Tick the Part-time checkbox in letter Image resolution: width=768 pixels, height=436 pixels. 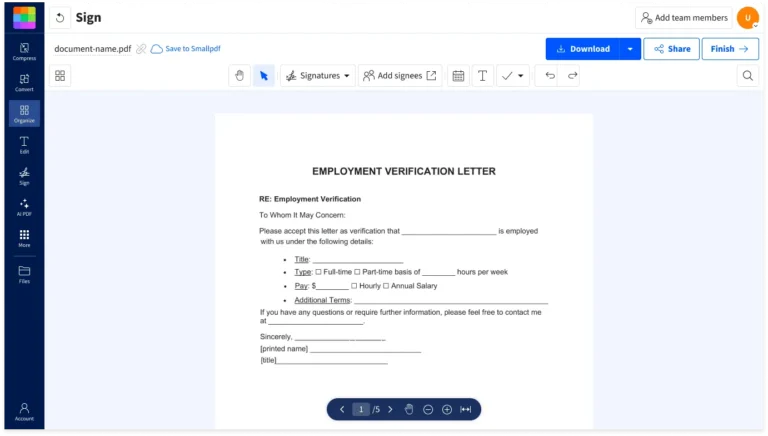[357, 272]
